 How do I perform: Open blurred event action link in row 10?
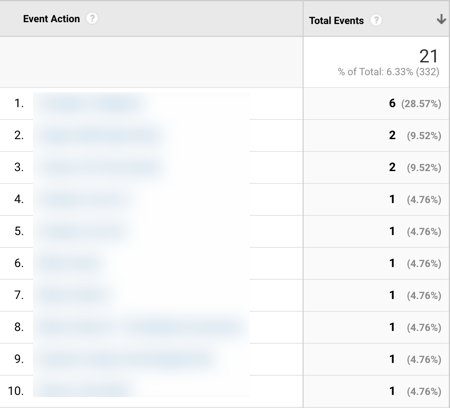pos(83,390)
